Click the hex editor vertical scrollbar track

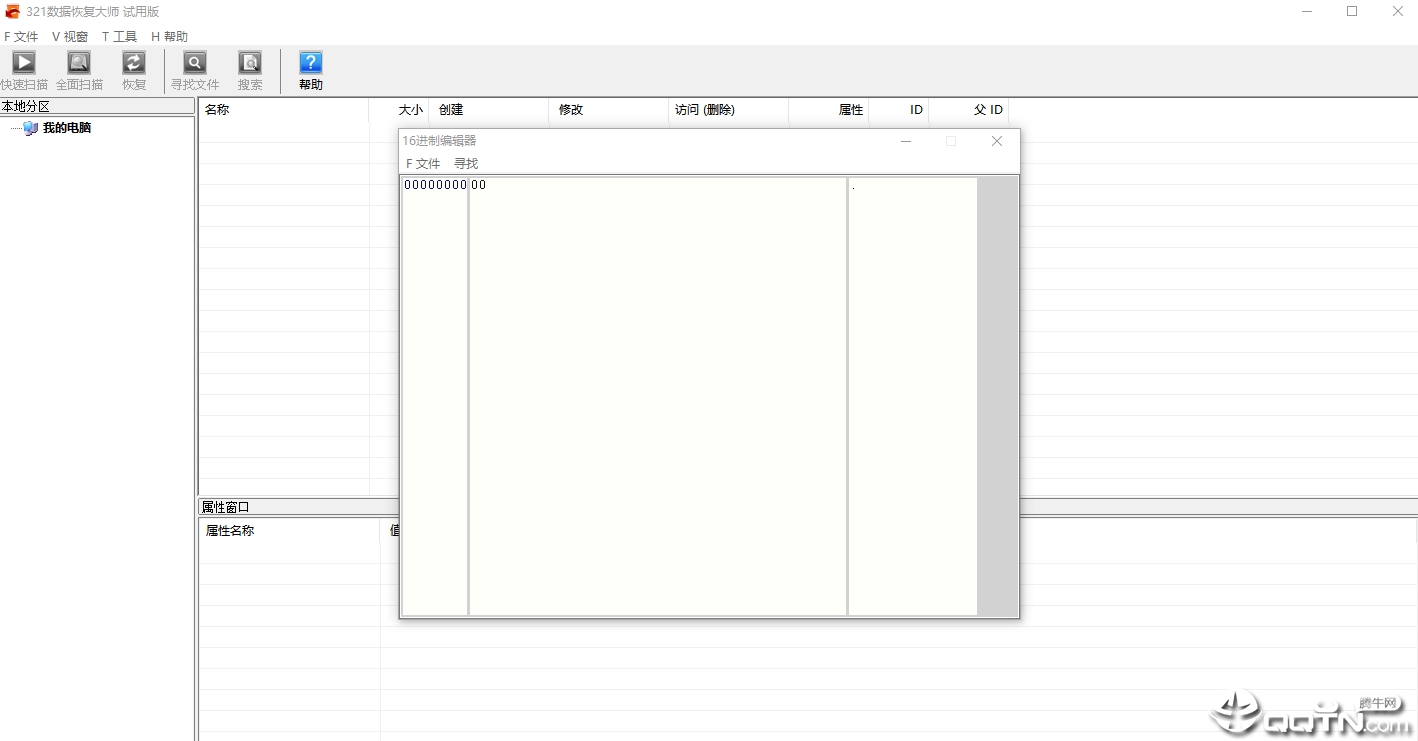point(997,396)
